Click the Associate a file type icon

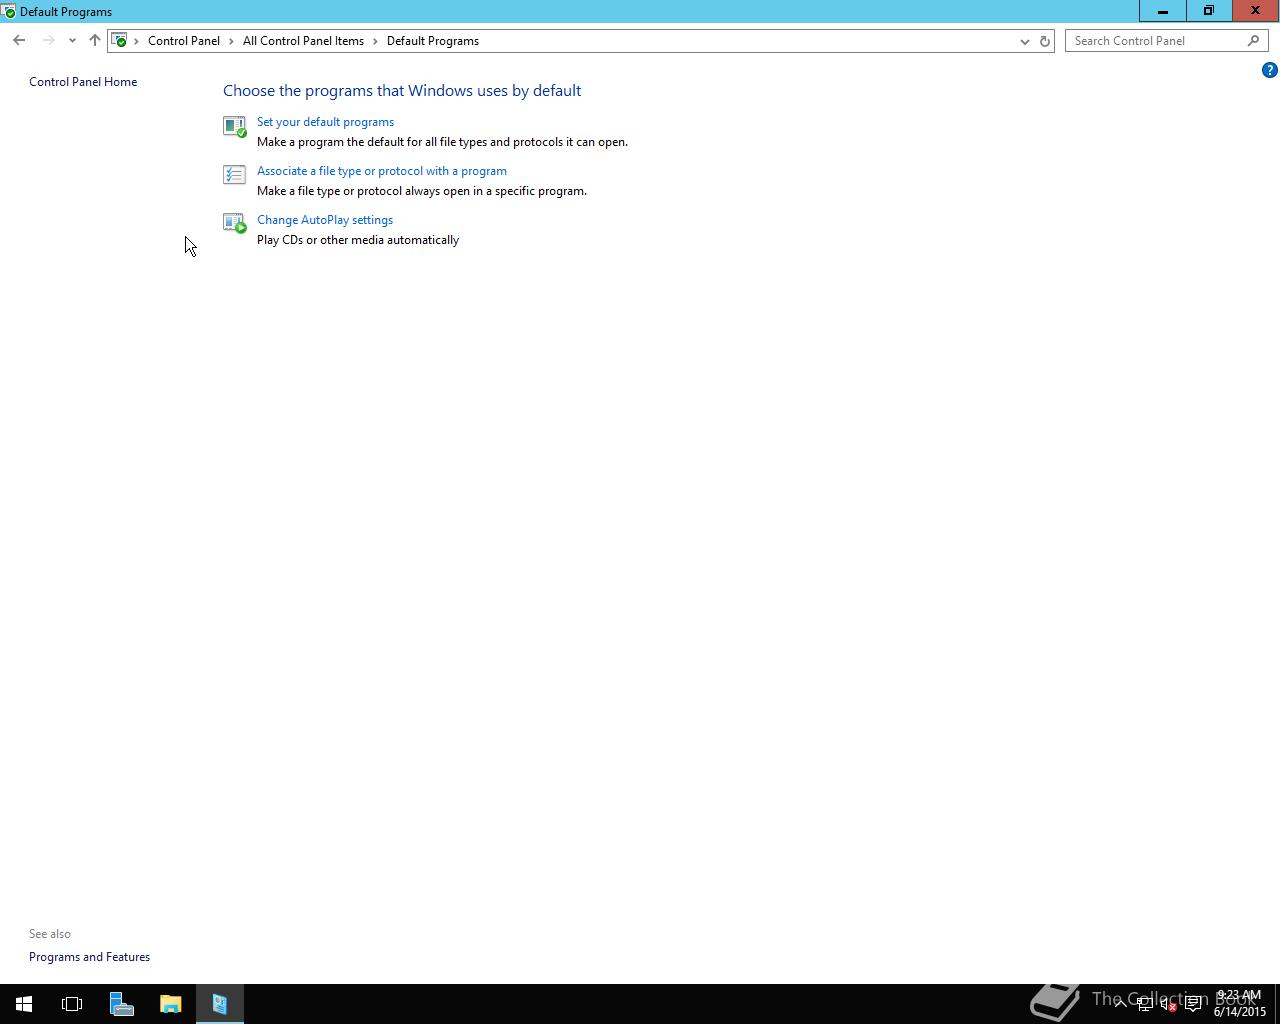tap(234, 175)
